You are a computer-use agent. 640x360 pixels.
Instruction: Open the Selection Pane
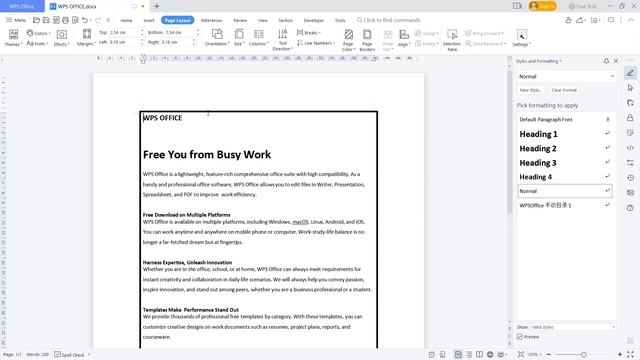point(451,40)
